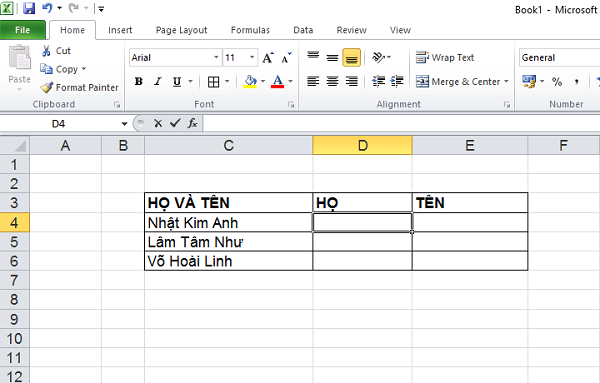The width and height of the screenshot is (600, 383).
Task: Click the Excel application icon
Action: click(7, 8)
